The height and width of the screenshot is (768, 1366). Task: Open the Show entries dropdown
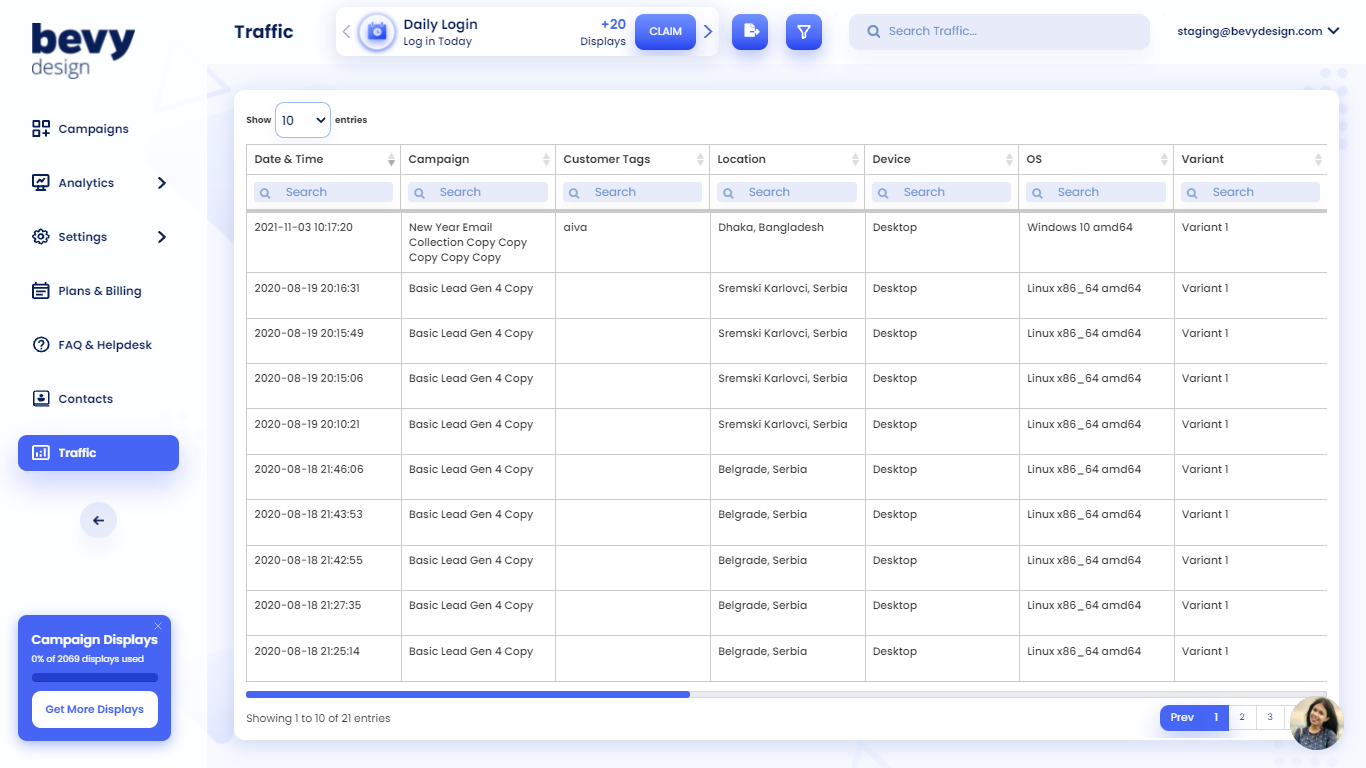[x=302, y=119]
